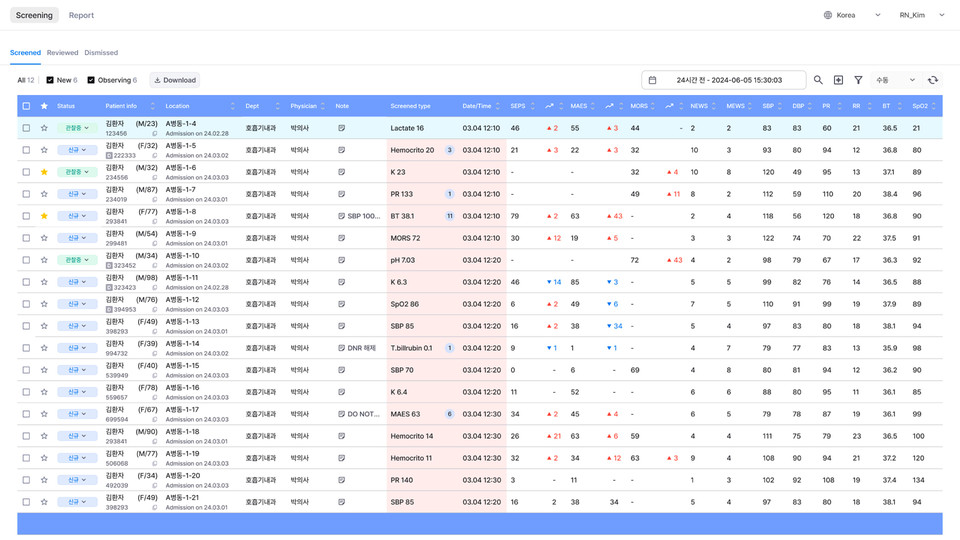Image resolution: width=960 pixels, height=540 pixels.
Task: Check the select-all header checkbox
Action: [26, 106]
